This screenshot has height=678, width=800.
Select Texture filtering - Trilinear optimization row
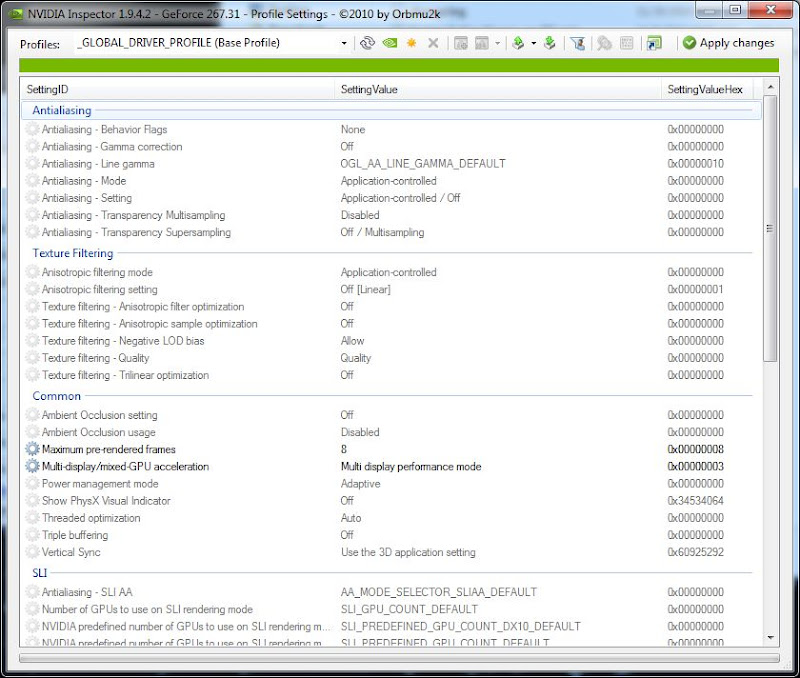[391, 375]
